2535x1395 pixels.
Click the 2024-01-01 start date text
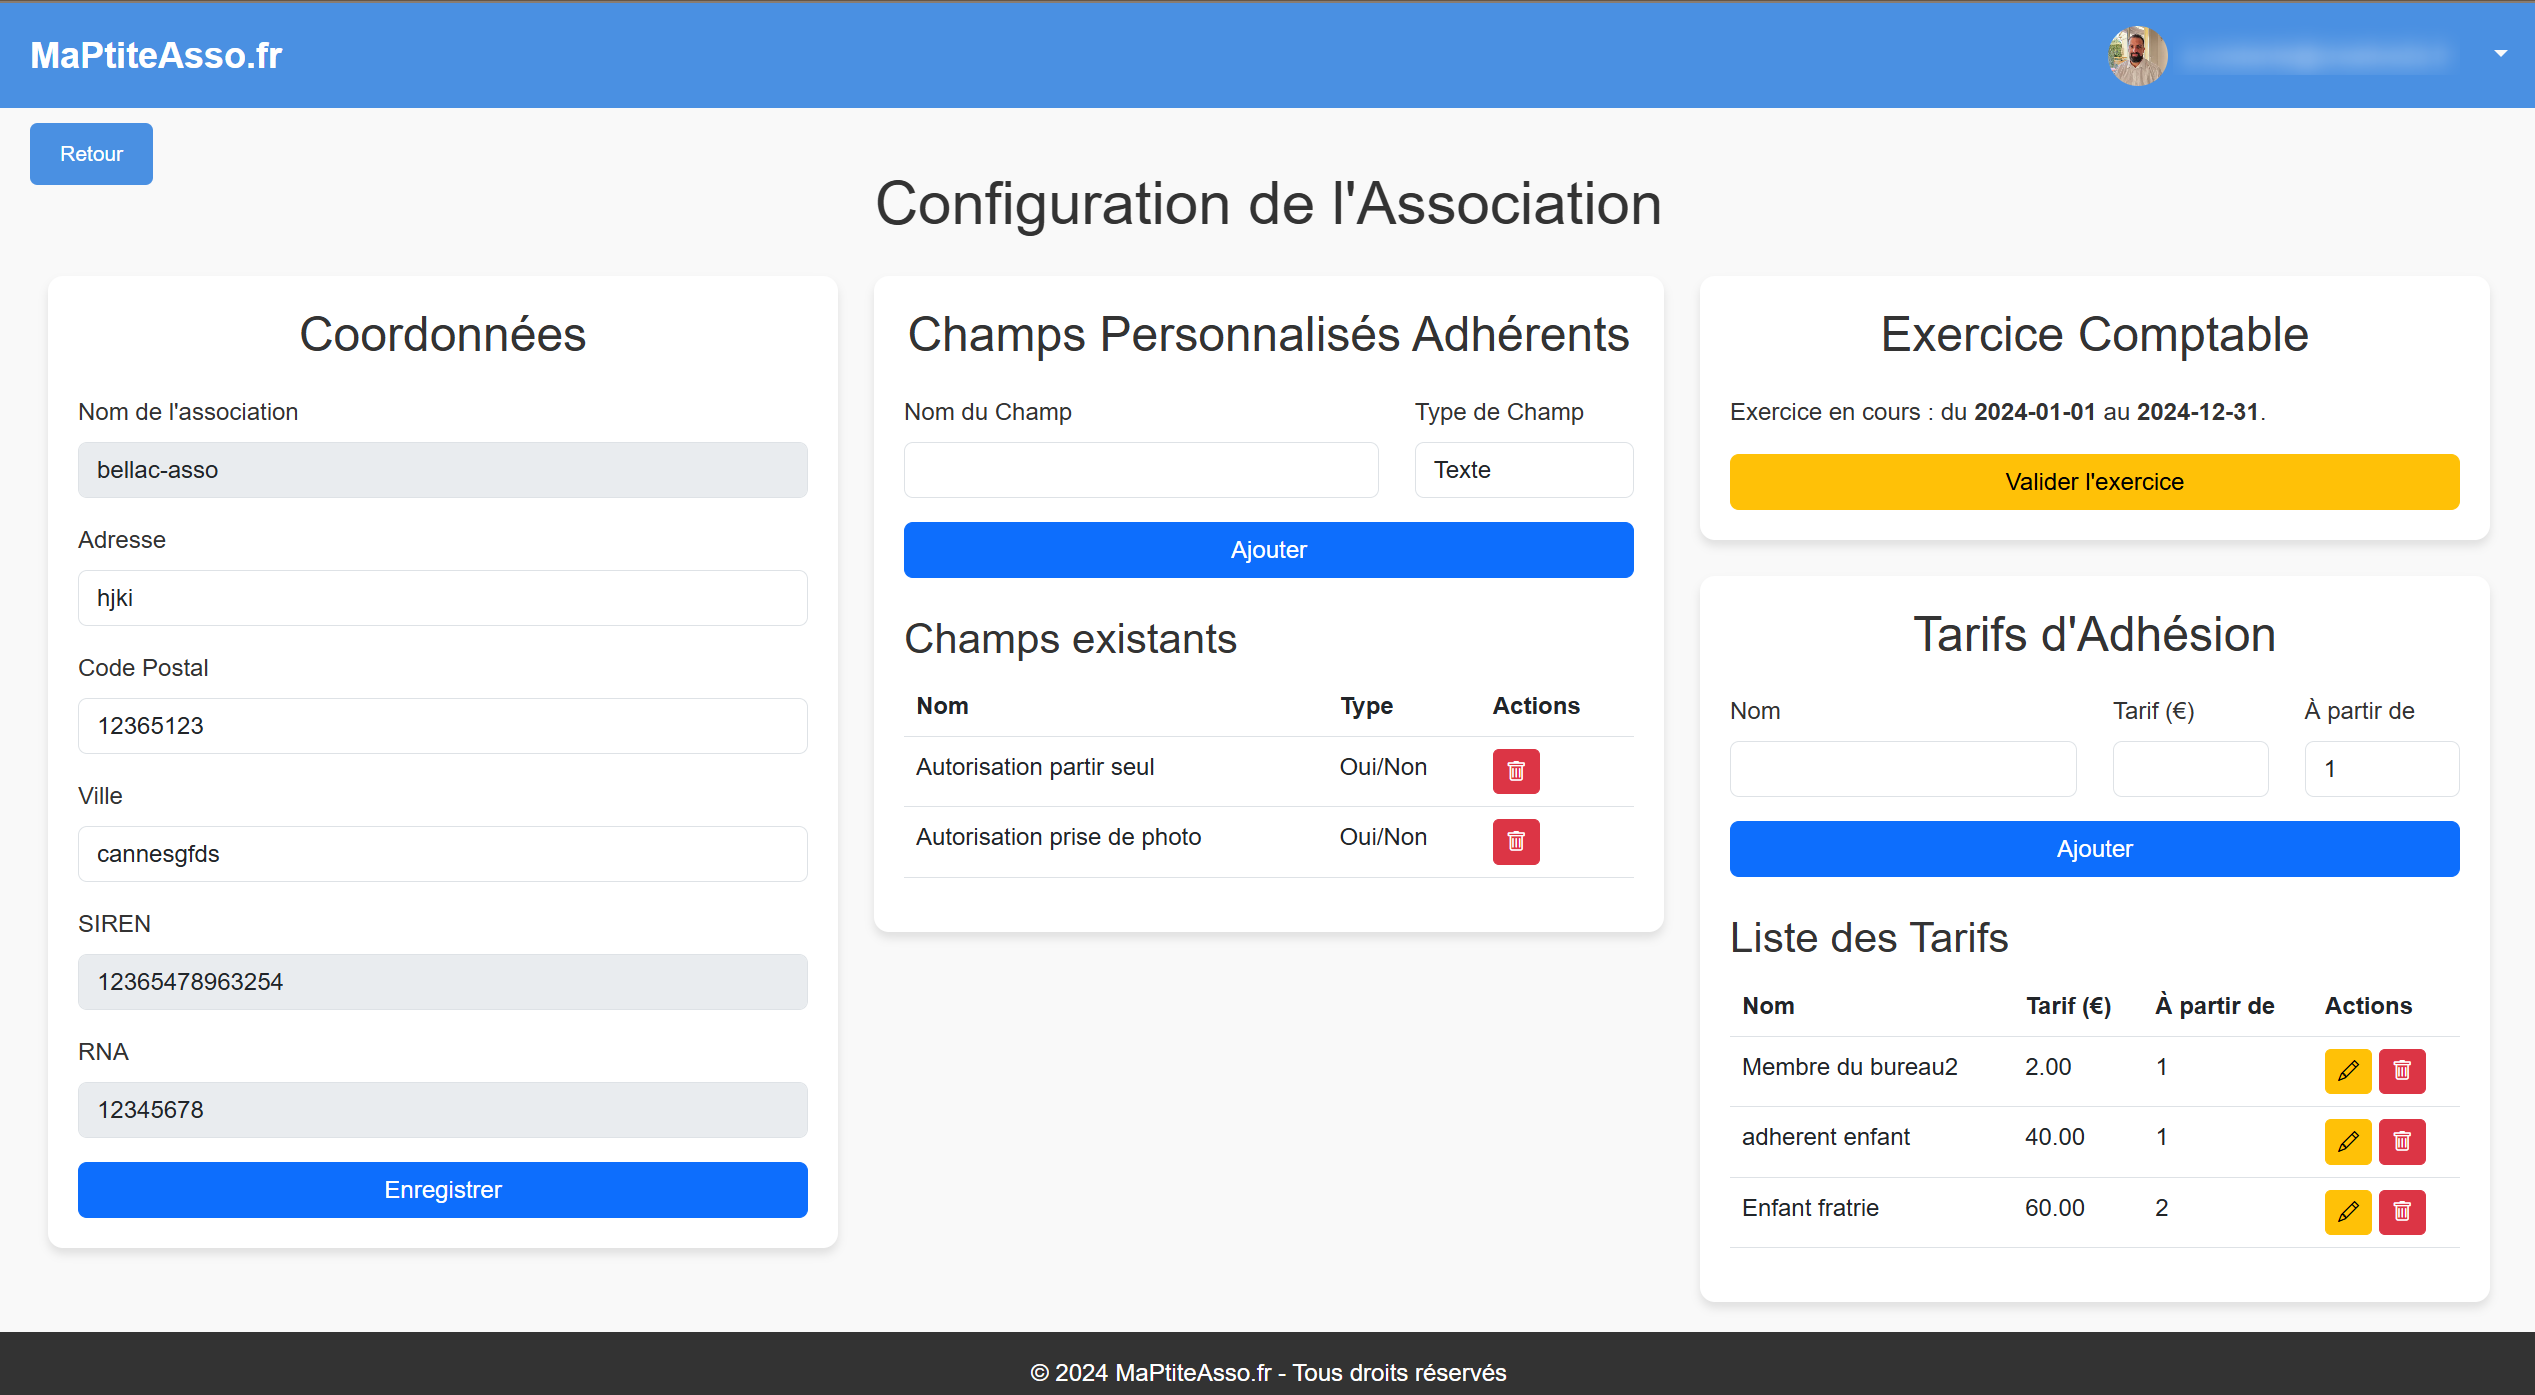tap(2035, 412)
